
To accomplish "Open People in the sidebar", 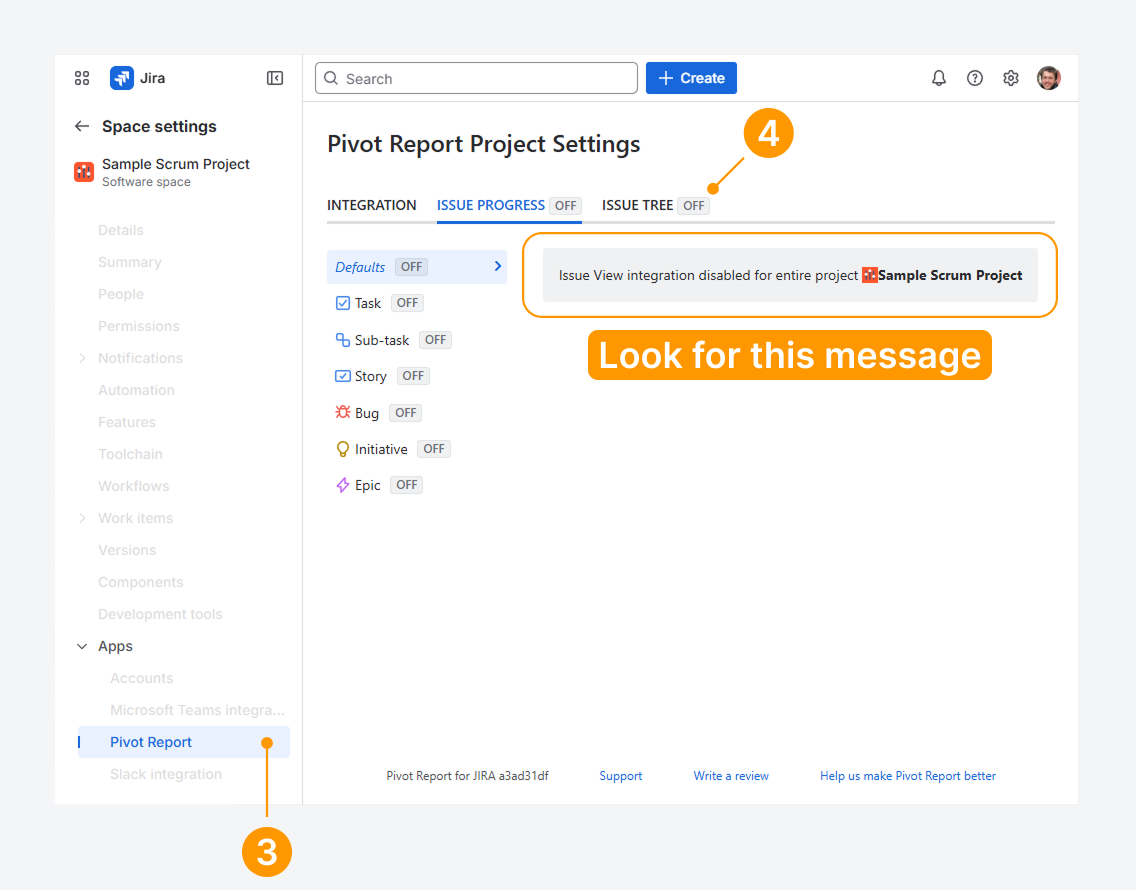I will pyautogui.click(x=121, y=294).
